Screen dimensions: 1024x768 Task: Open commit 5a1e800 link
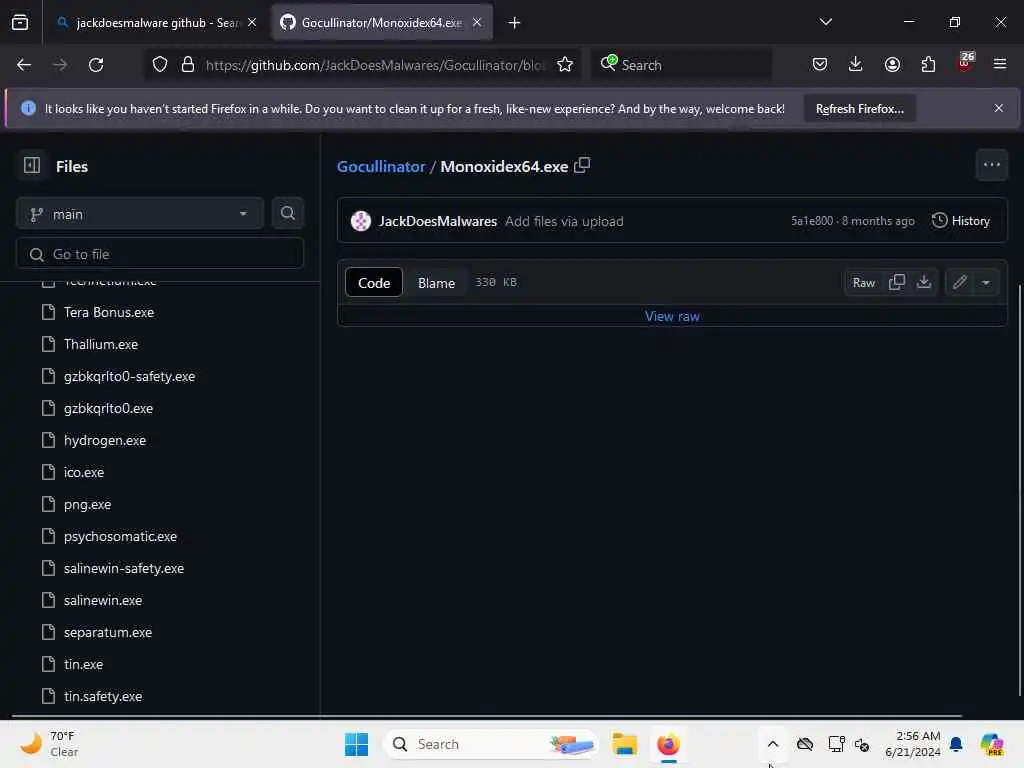[812, 221]
